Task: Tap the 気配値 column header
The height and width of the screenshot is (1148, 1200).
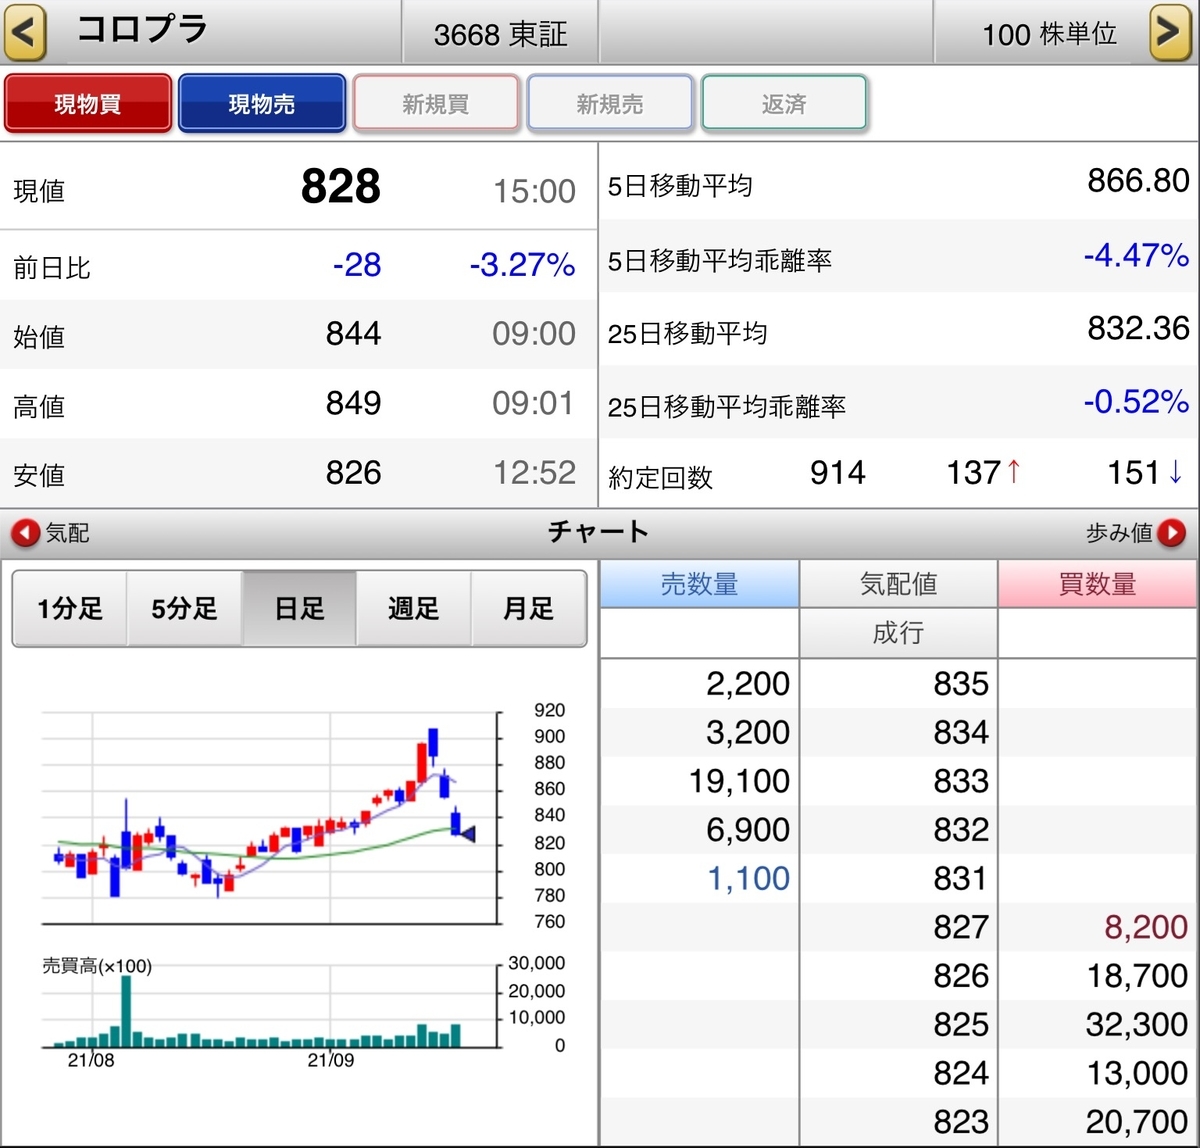Action: point(898,584)
